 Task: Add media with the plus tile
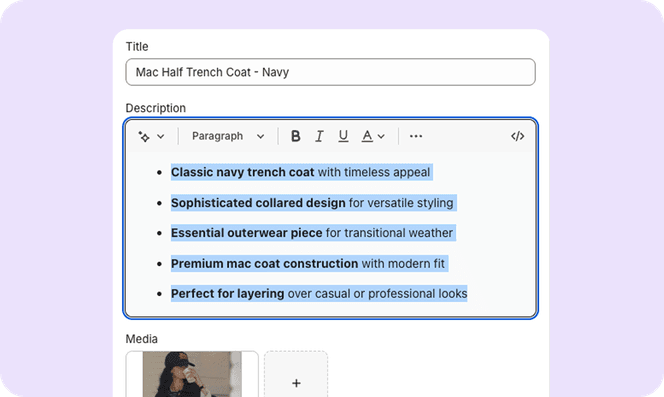click(x=296, y=374)
